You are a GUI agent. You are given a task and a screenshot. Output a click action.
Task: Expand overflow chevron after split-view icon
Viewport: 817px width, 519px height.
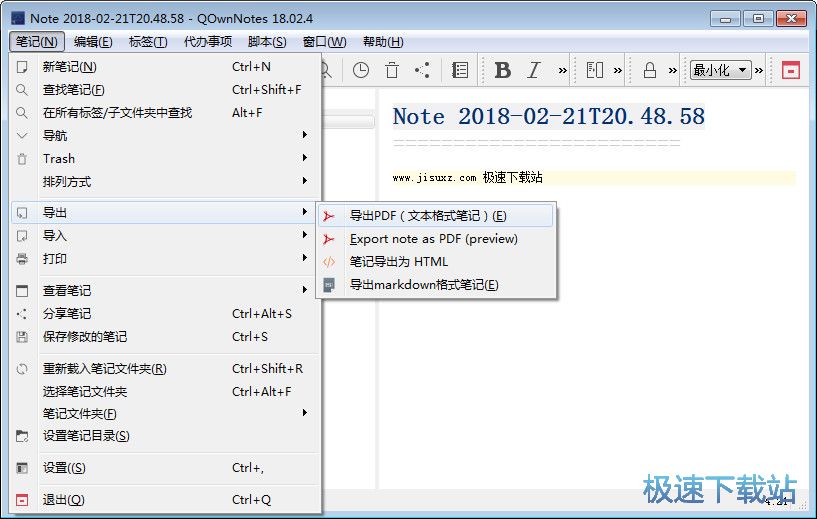click(617, 70)
